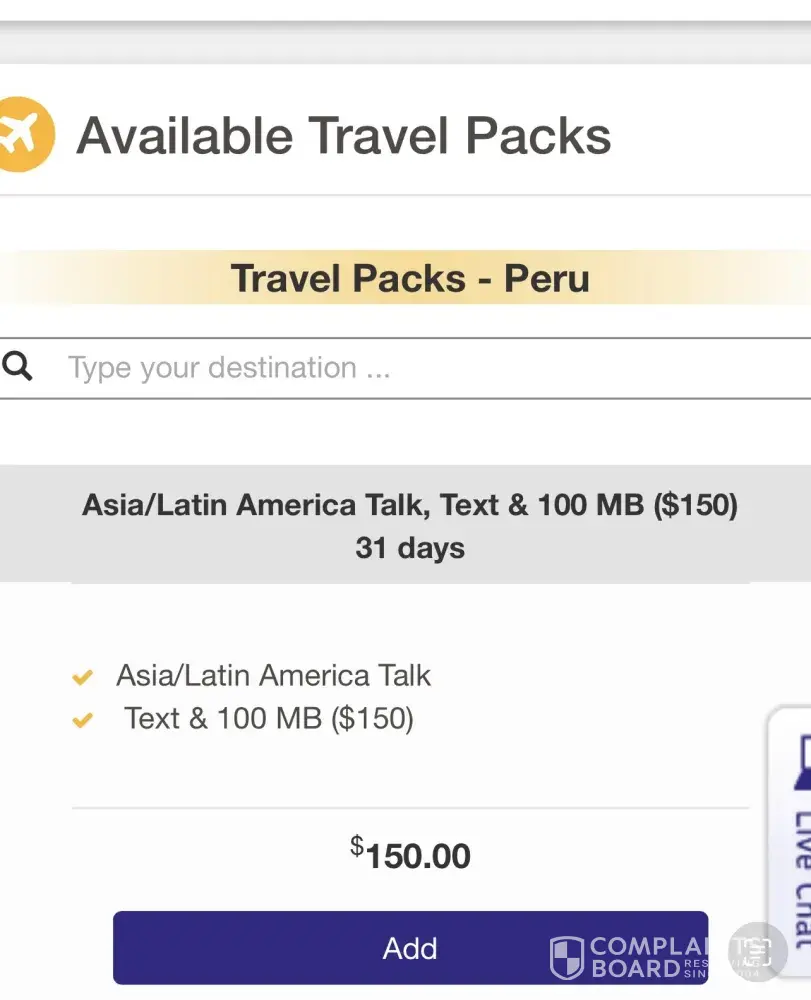Image resolution: width=811 pixels, height=1000 pixels.
Task: Click the gray bar at the page top
Action: tap(405, 42)
